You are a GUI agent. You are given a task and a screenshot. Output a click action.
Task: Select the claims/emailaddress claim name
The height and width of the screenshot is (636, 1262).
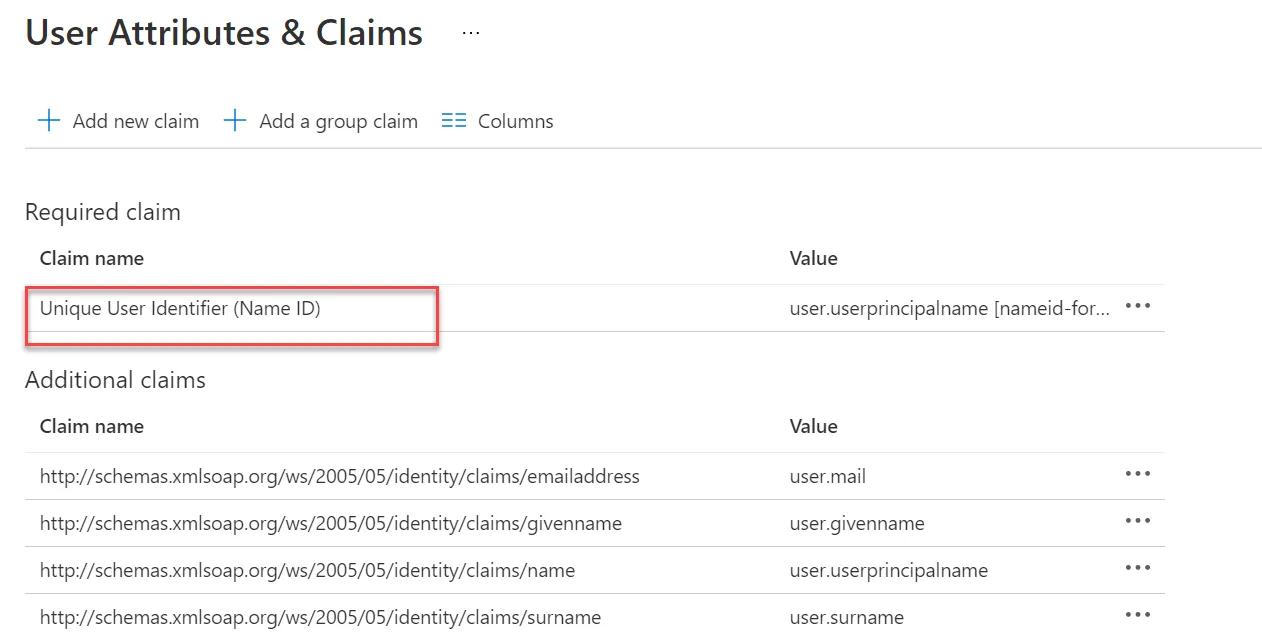click(340, 476)
